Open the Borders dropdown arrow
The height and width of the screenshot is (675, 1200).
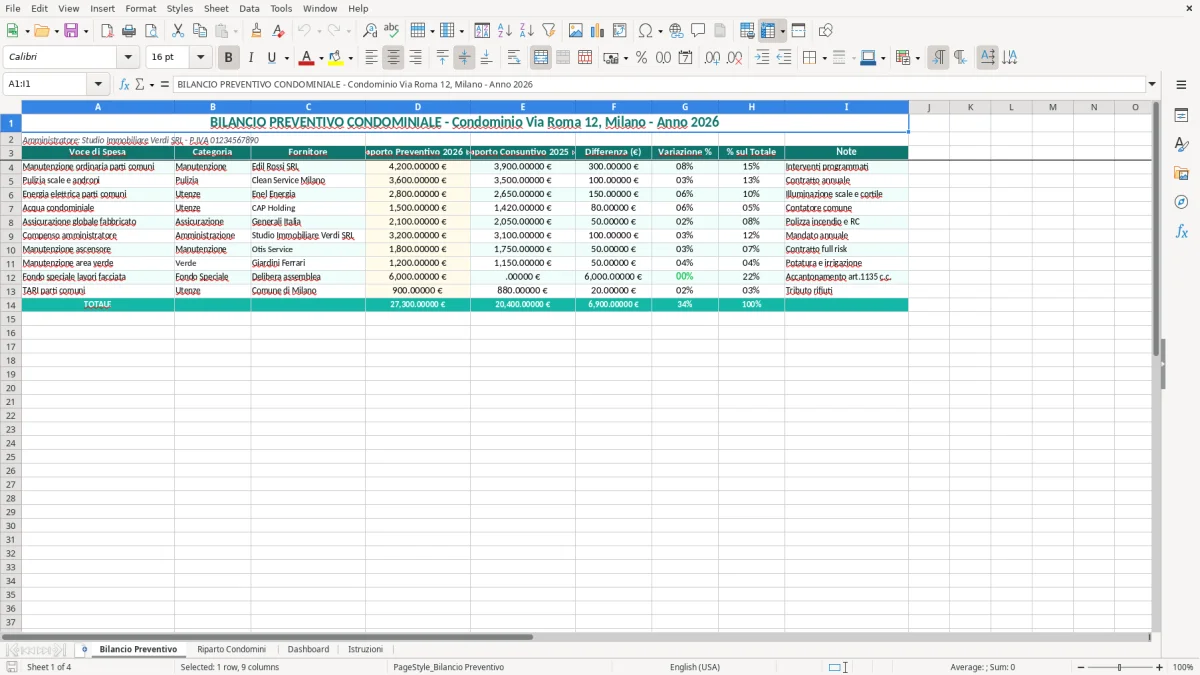click(823, 58)
